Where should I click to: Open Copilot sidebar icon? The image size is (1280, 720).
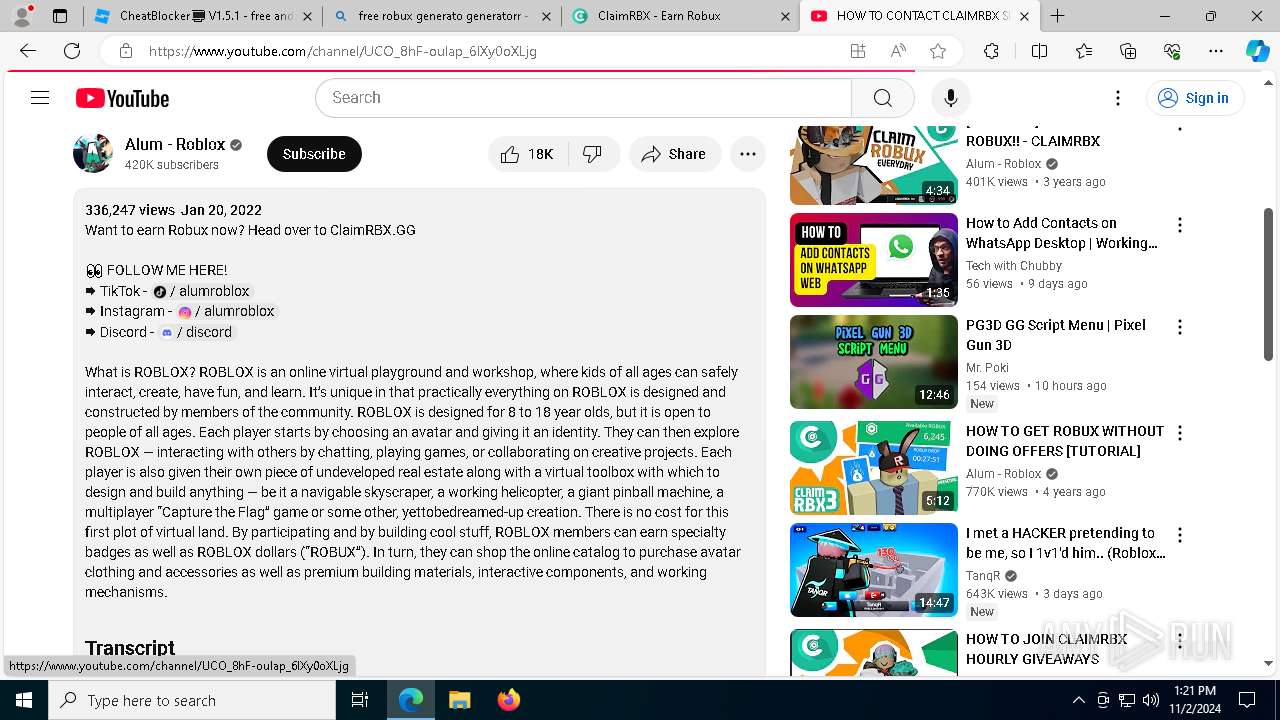[1257, 51]
